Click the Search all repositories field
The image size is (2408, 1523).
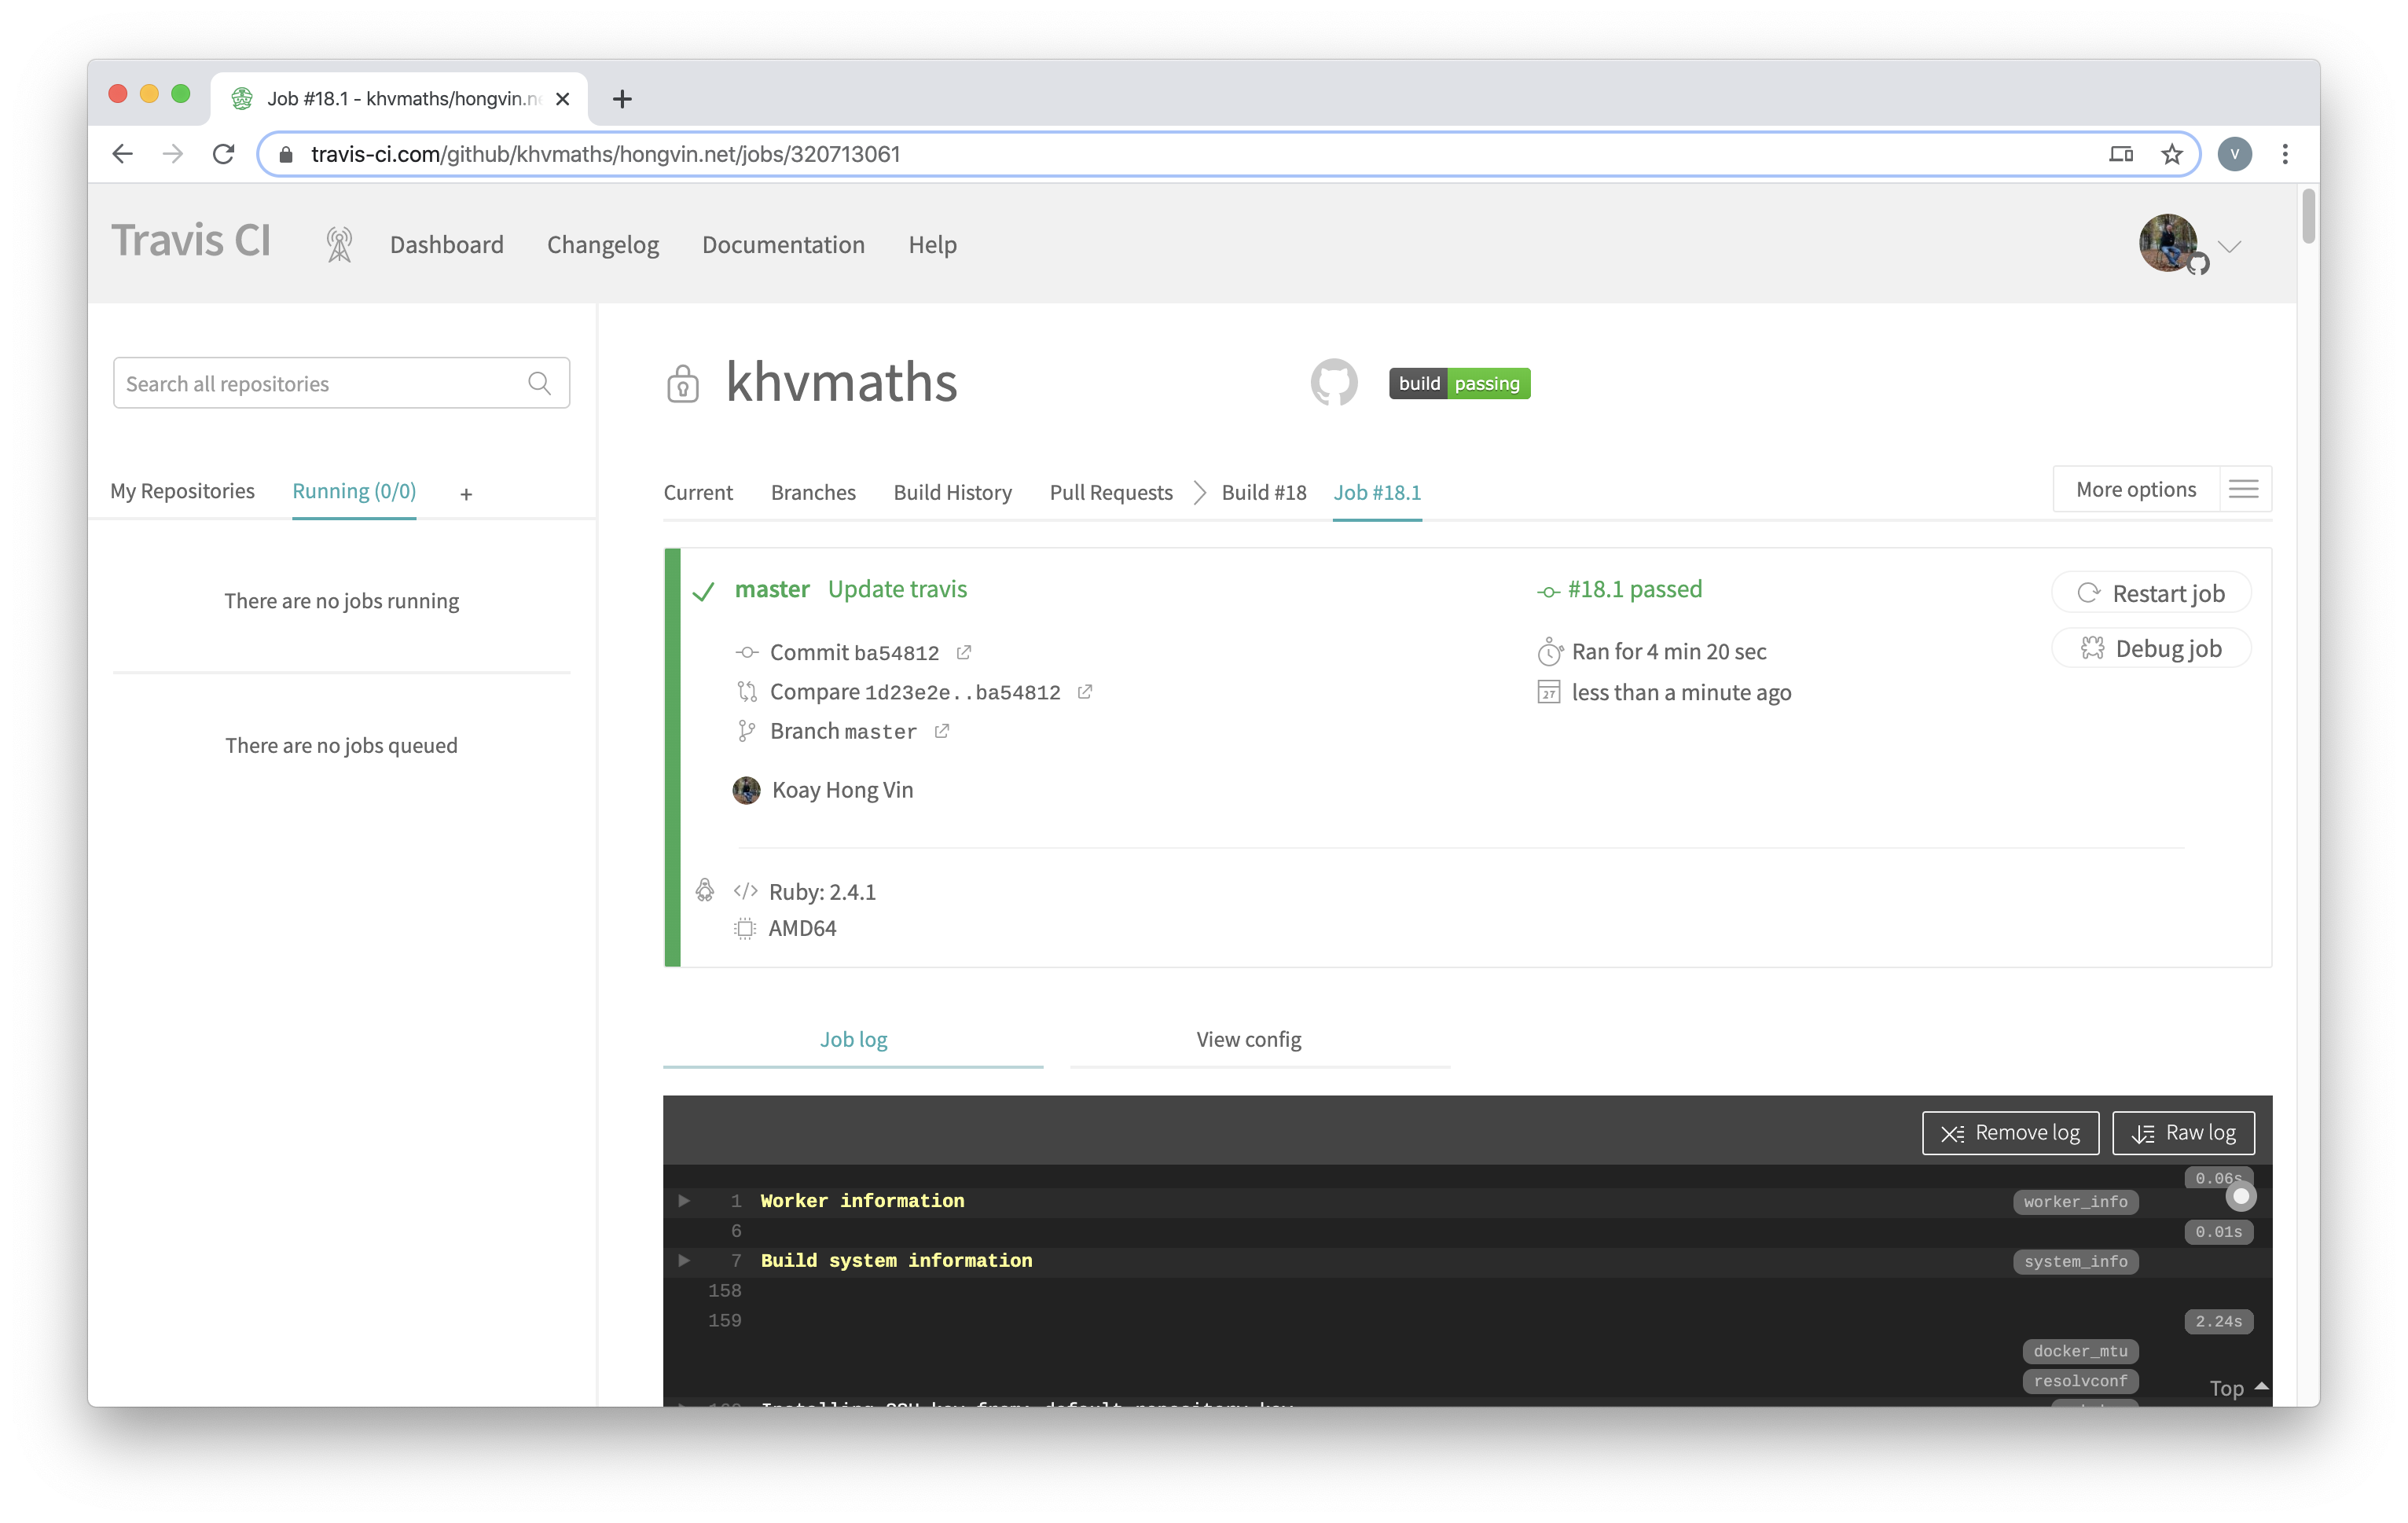coord(320,383)
